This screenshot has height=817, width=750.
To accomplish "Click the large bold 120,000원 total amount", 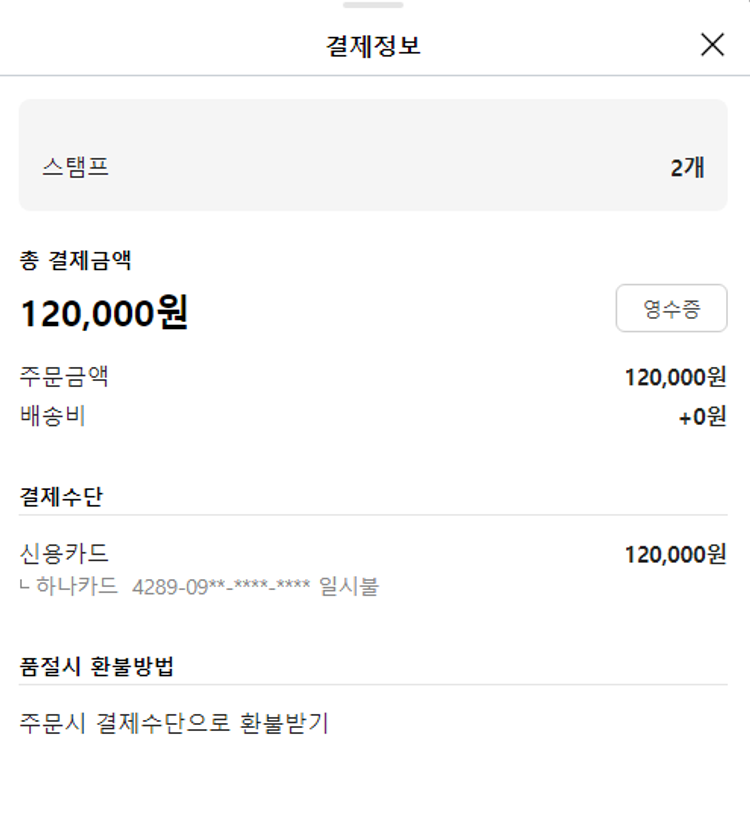I will [x=104, y=314].
